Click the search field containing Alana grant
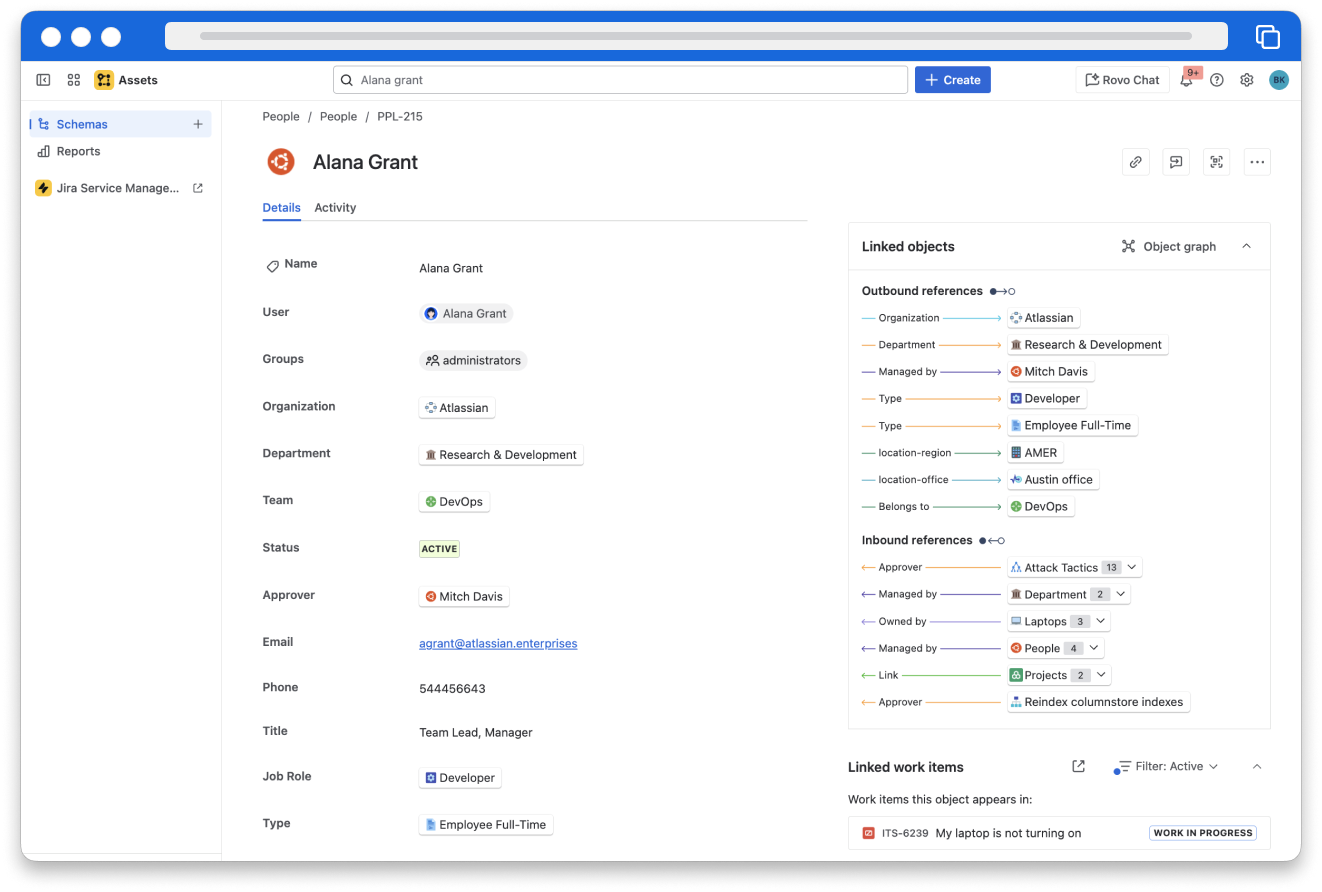 coord(620,80)
